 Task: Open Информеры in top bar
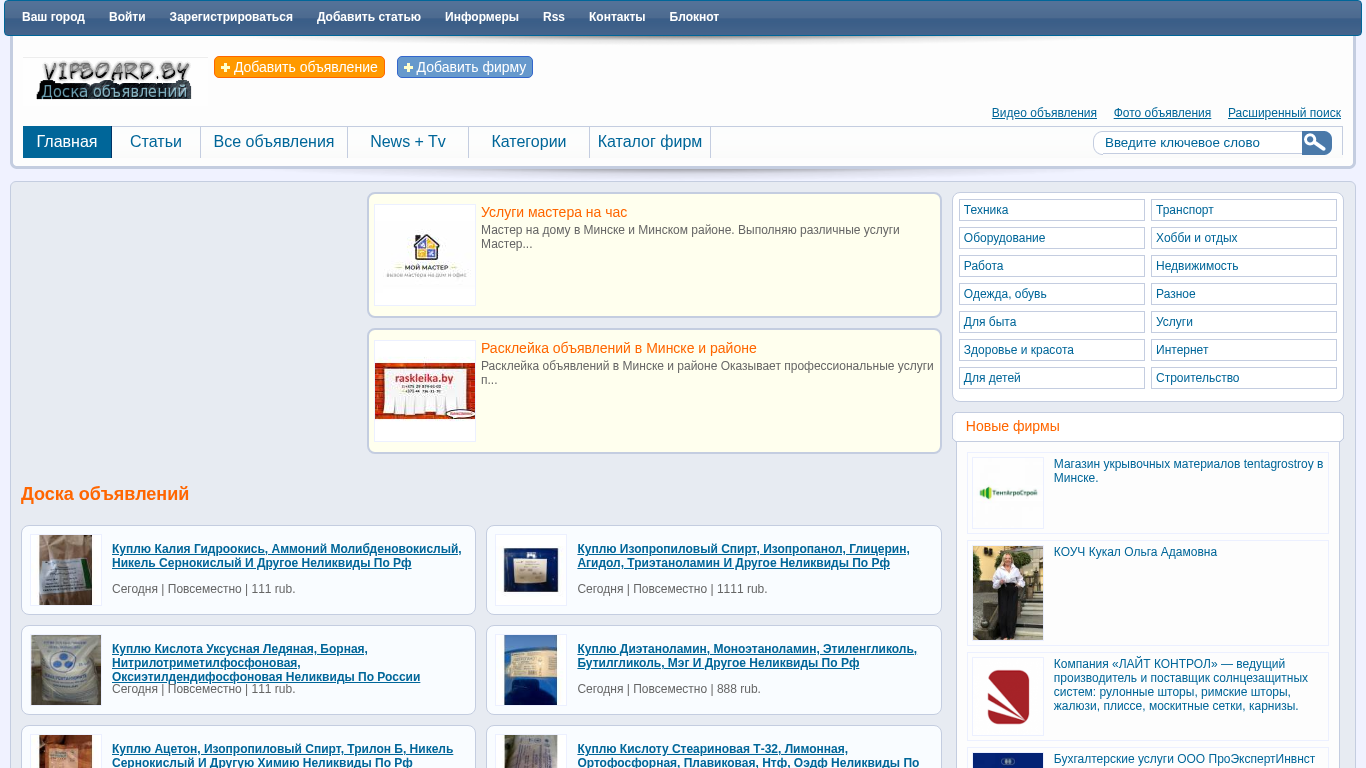click(482, 17)
